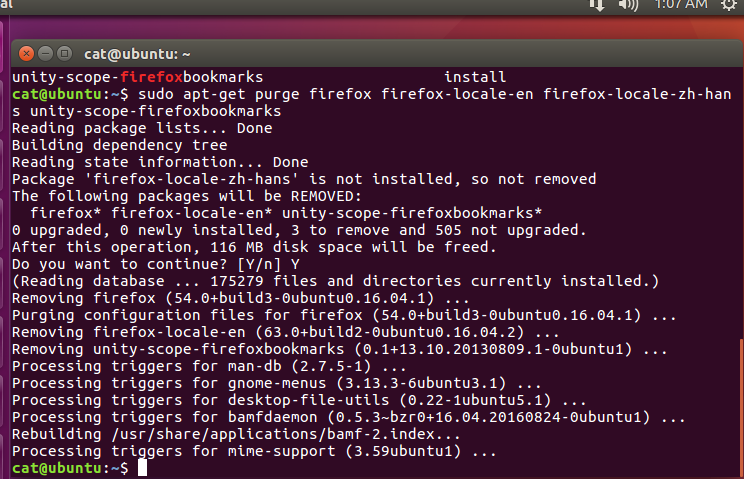Click 'Processing triggers for man-db' line
This screenshot has height=479, width=744.
point(209,367)
